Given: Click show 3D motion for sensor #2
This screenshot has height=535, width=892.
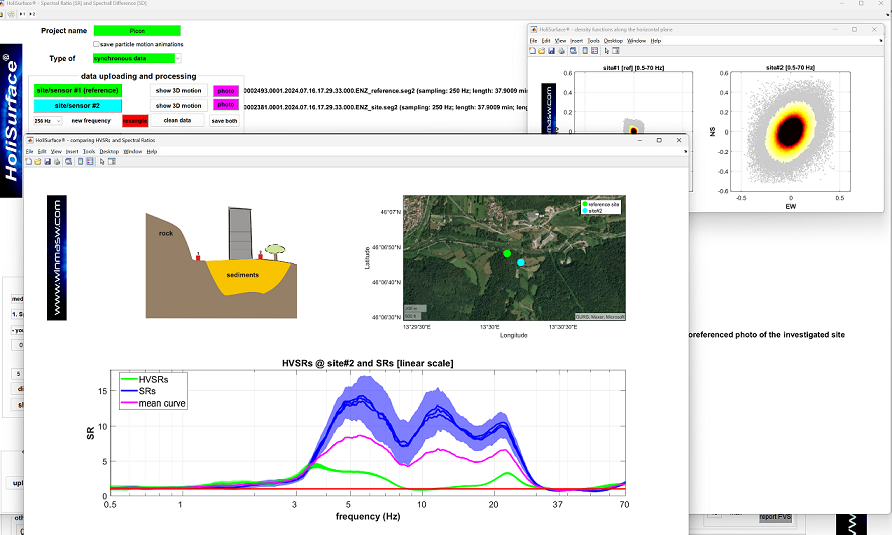Looking at the screenshot, I should click(179, 106).
